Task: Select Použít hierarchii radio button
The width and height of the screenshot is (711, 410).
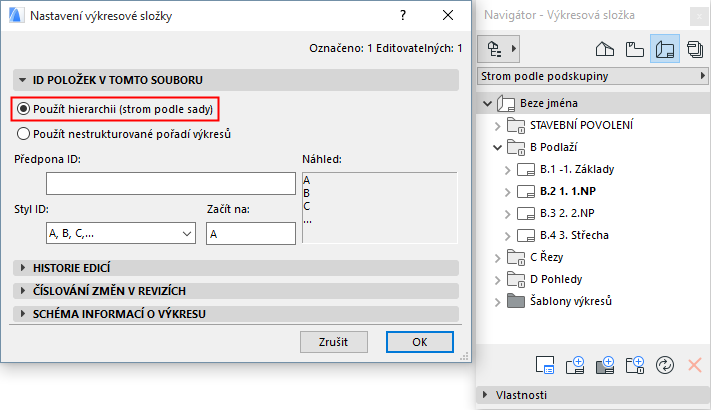Action: [x=23, y=109]
